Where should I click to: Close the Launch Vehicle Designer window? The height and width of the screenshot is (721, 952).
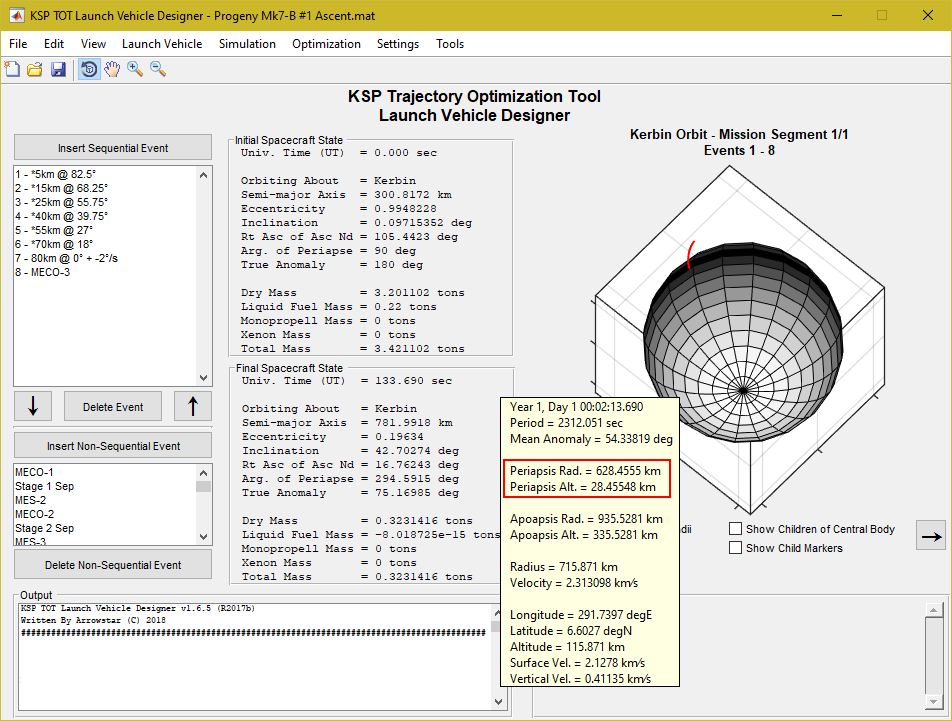click(928, 16)
